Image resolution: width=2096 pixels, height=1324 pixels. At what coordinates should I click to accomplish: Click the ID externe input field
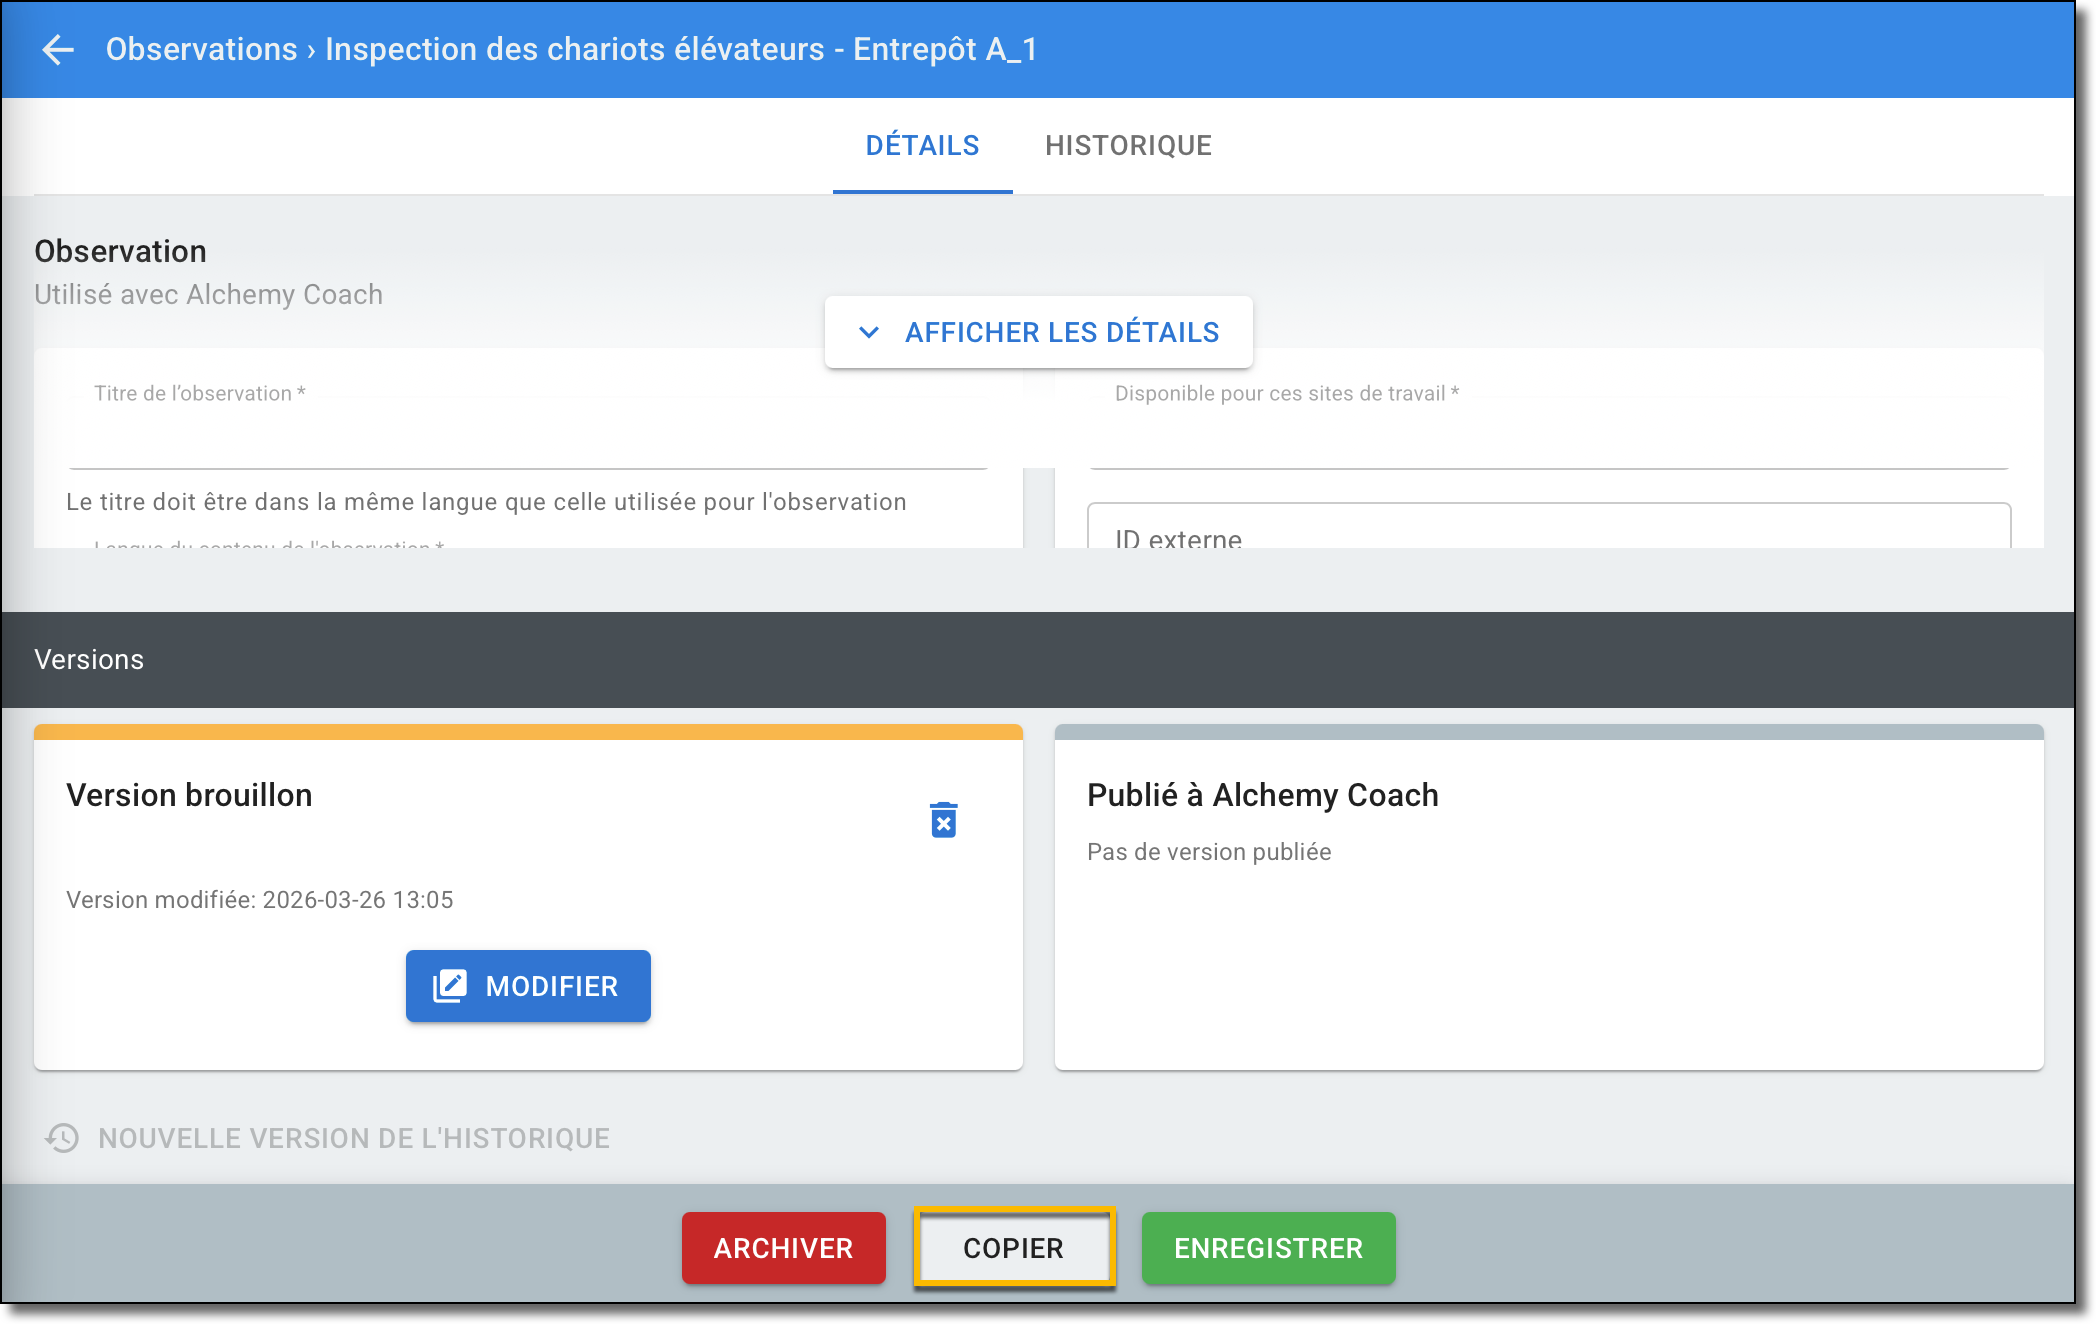pos(1548,530)
